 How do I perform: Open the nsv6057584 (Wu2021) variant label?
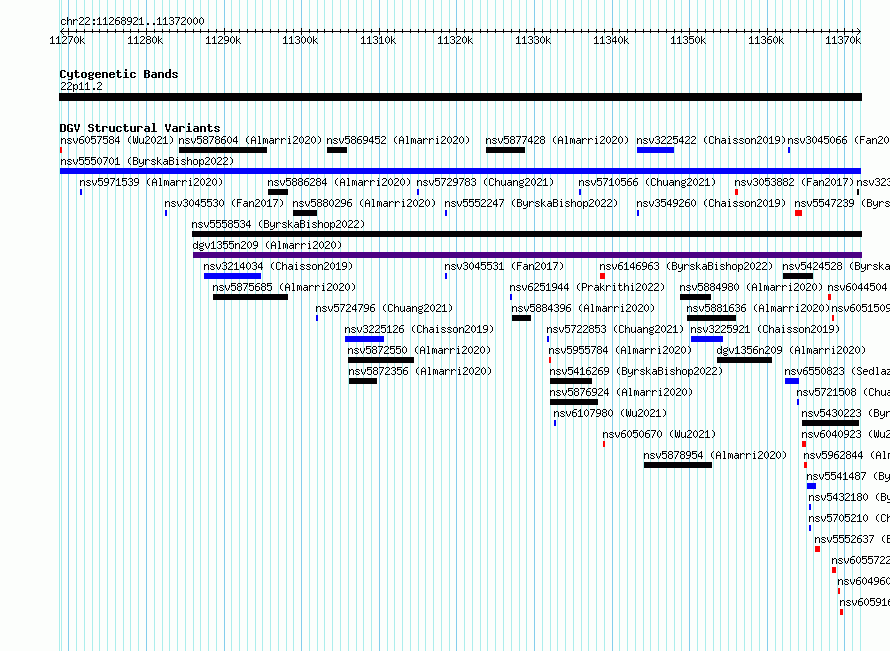(x=117, y=140)
